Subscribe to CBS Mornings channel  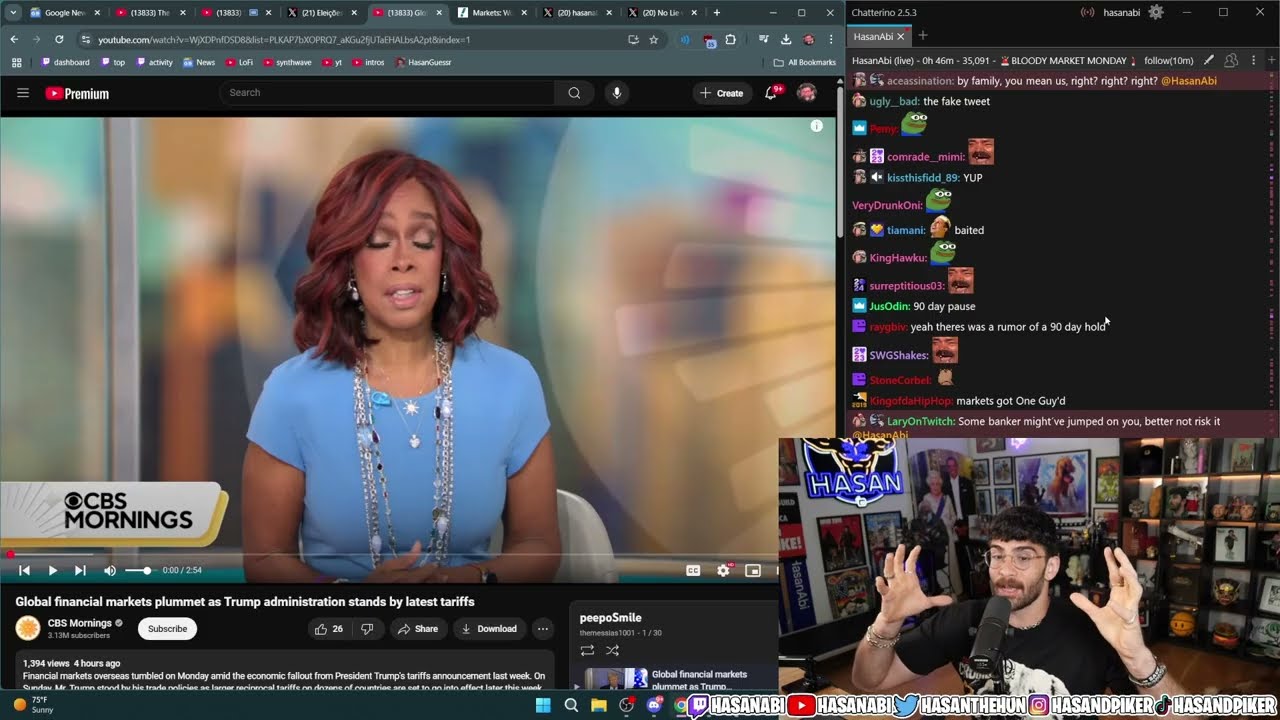(167, 629)
